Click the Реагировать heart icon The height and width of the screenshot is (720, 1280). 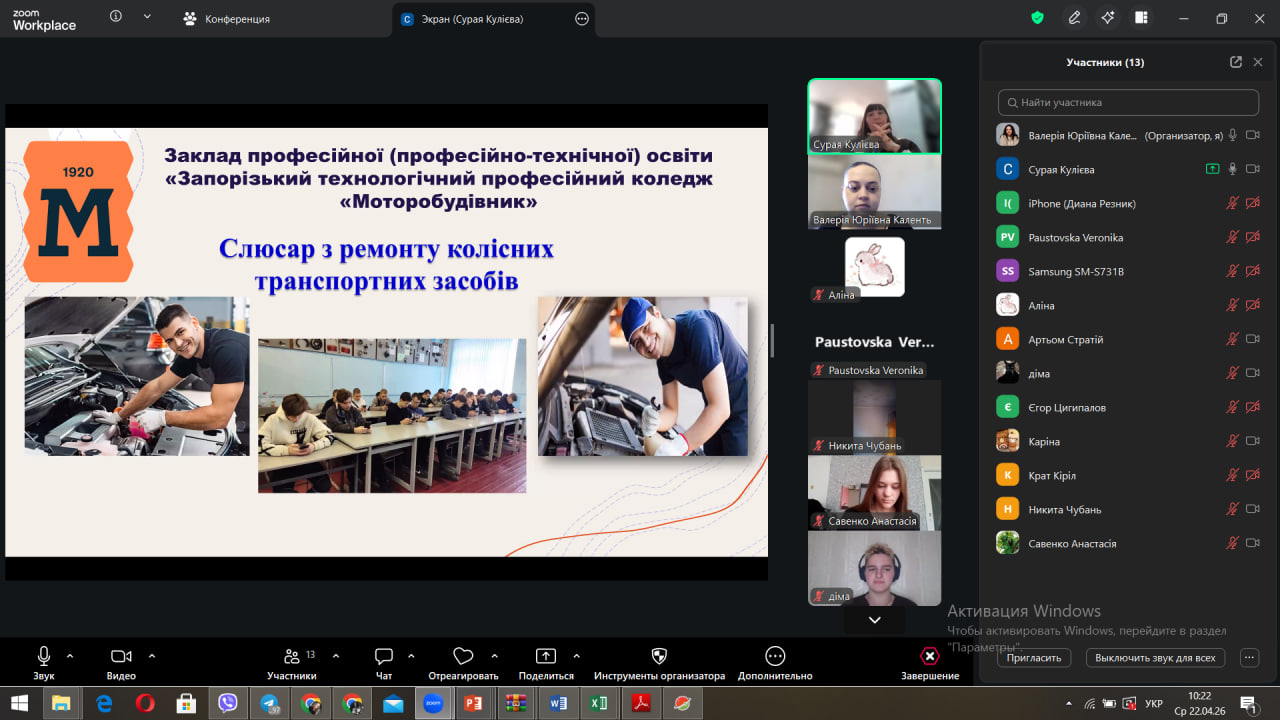tap(463, 657)
